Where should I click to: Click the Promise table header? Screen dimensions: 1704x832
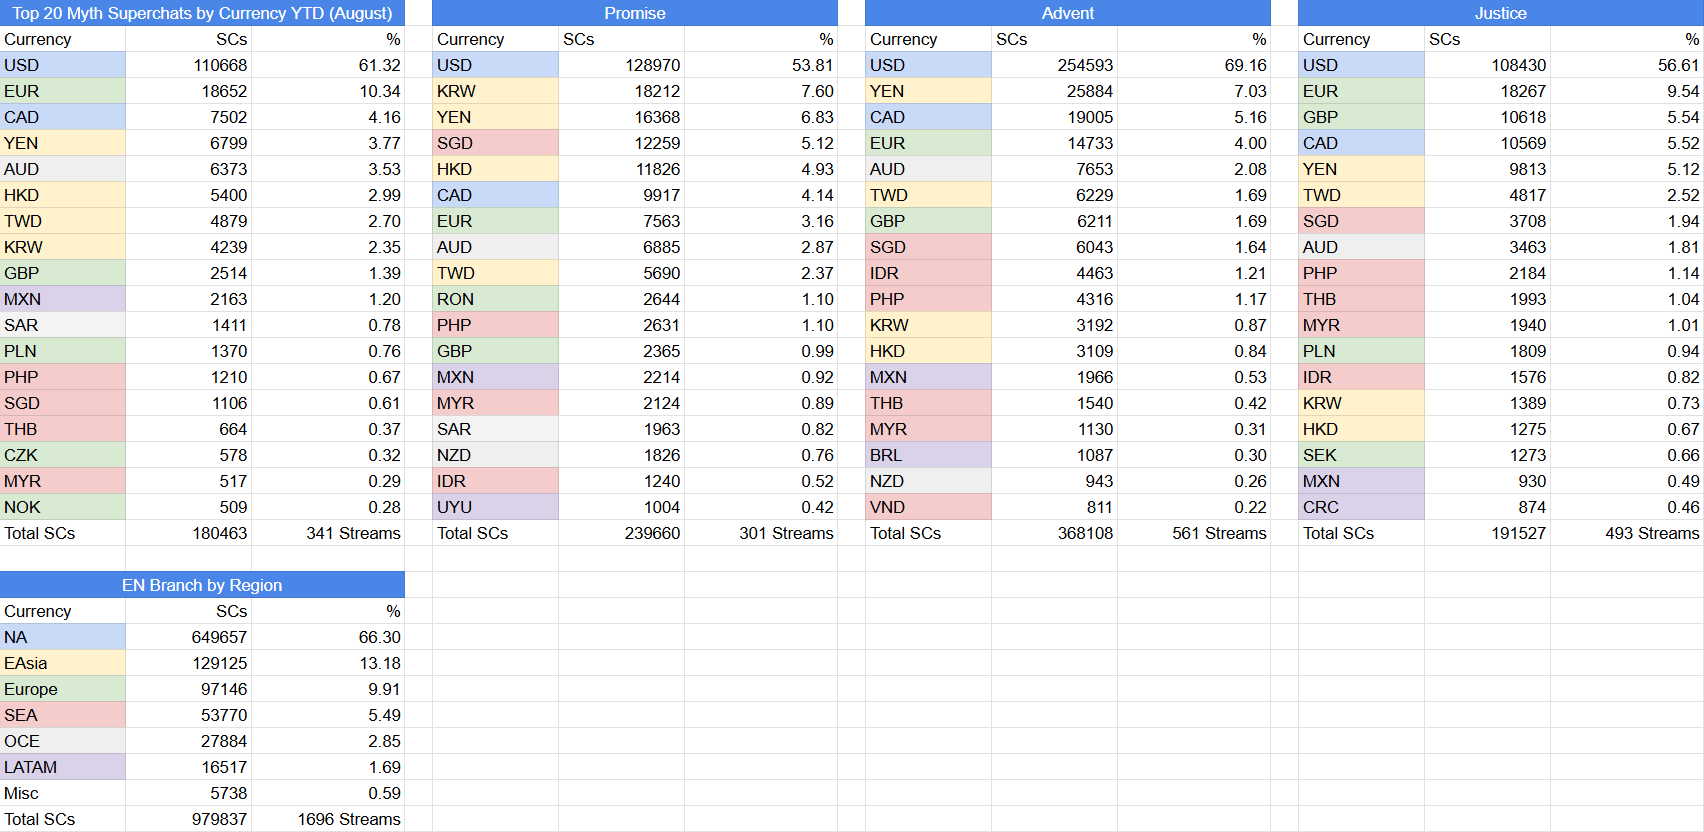[635, 13]
